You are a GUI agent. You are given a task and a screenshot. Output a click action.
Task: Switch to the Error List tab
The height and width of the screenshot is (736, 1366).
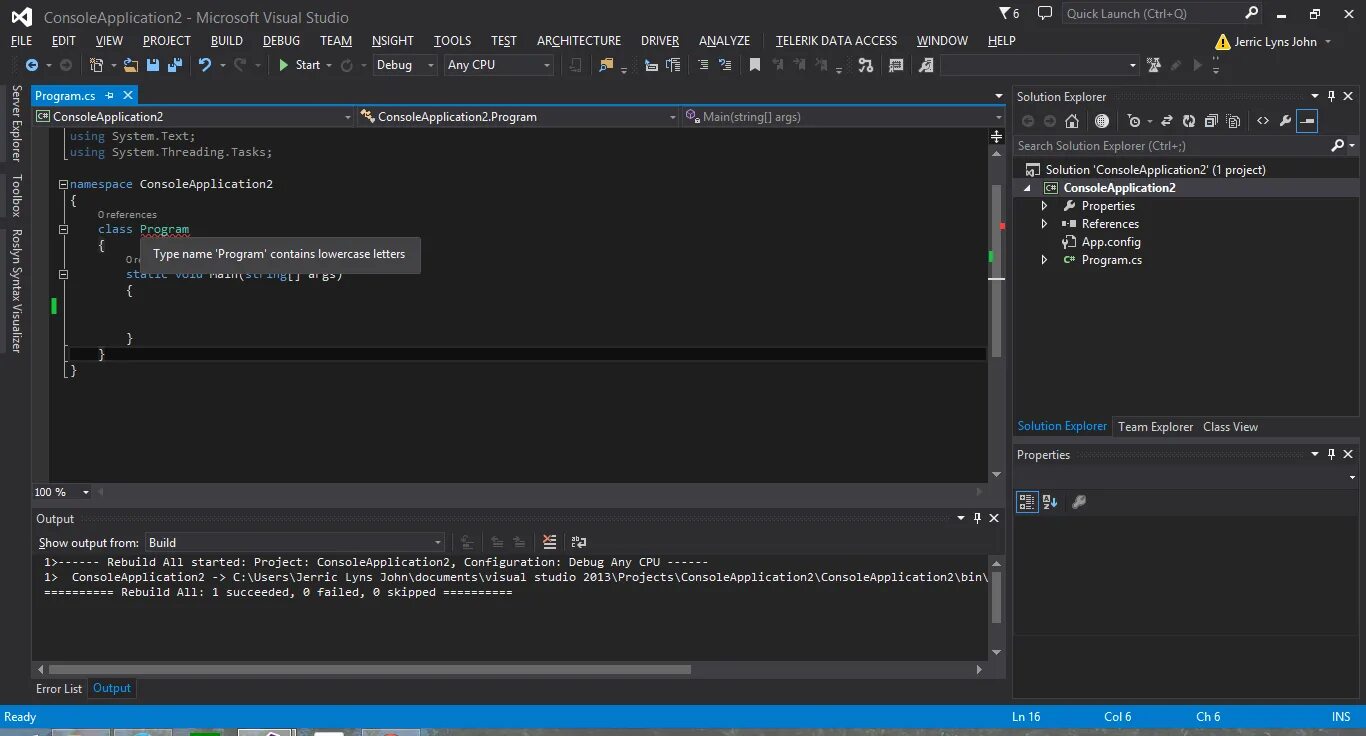tap(59, 688)
